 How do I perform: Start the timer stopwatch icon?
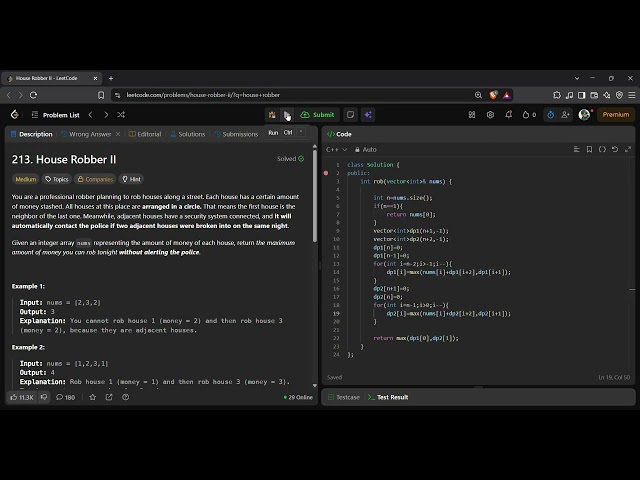[551, 115]
